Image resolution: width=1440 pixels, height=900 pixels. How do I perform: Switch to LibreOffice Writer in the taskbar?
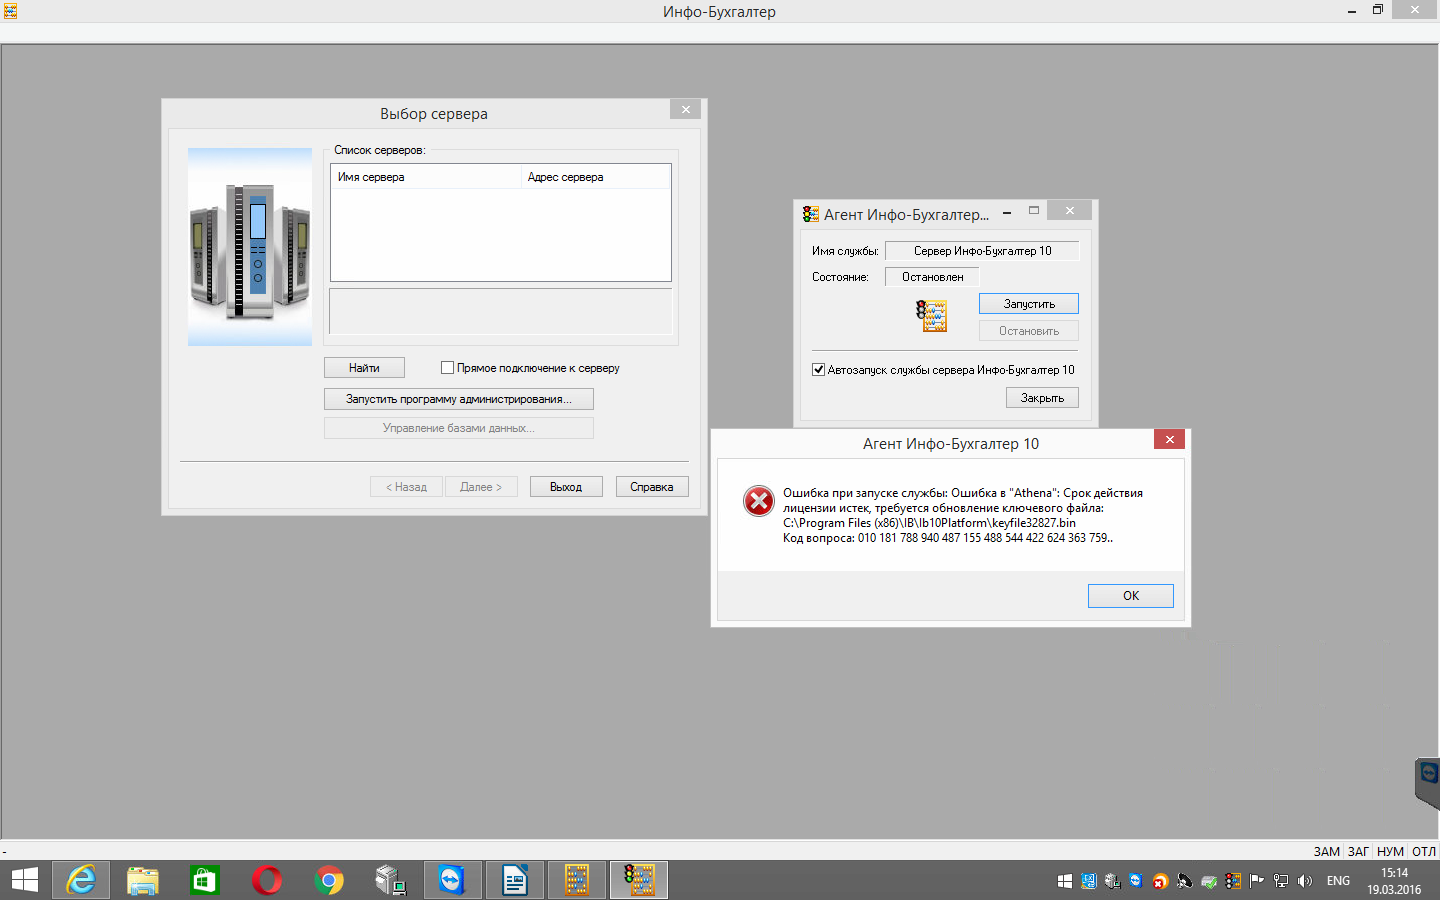point(515,880)
